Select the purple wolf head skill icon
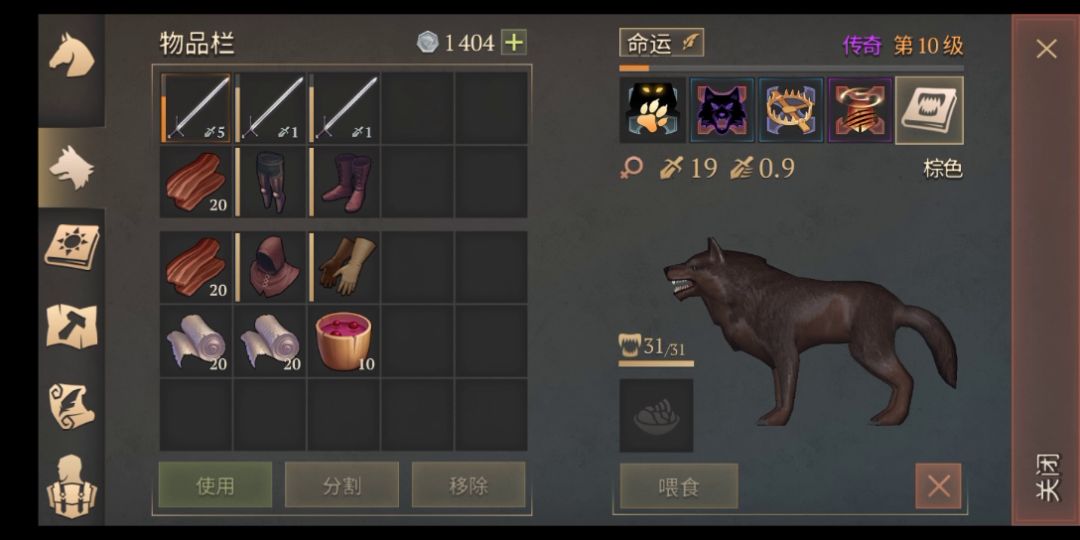This screenshot has height=540, width=1080. tap(722, 110)
